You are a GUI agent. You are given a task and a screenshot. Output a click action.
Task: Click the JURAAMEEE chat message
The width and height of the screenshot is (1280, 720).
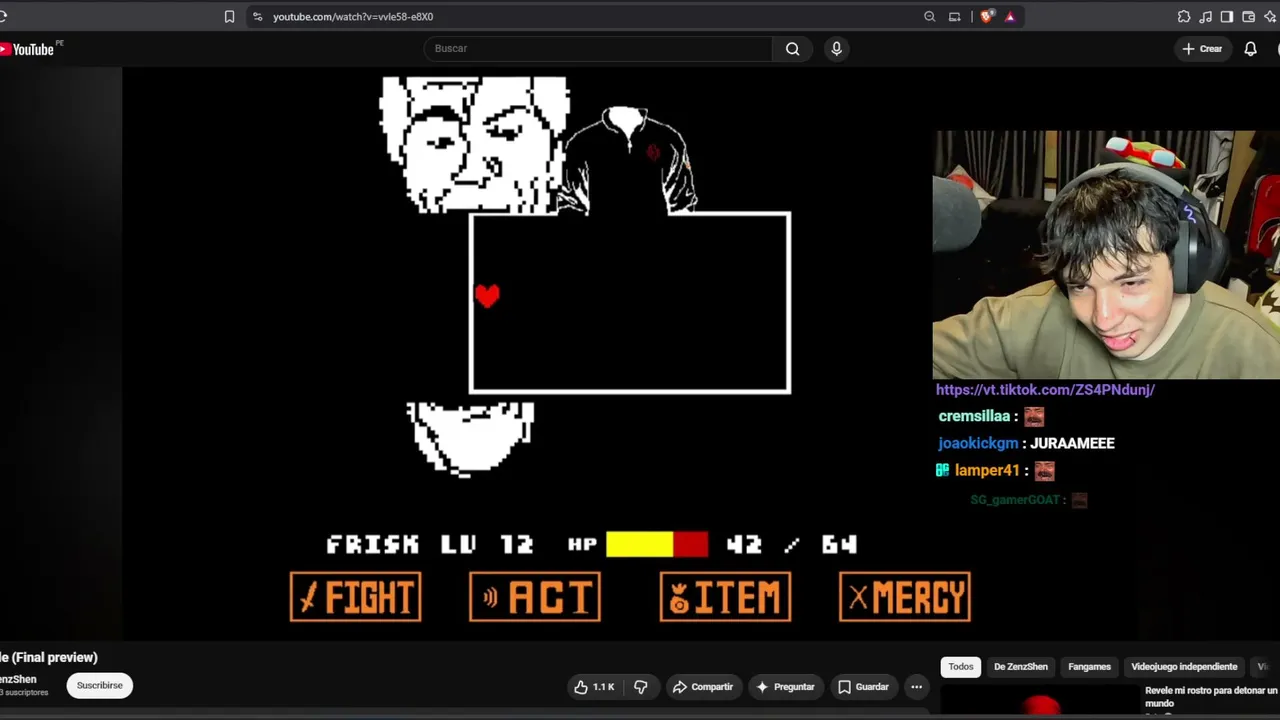(1072, 443)
